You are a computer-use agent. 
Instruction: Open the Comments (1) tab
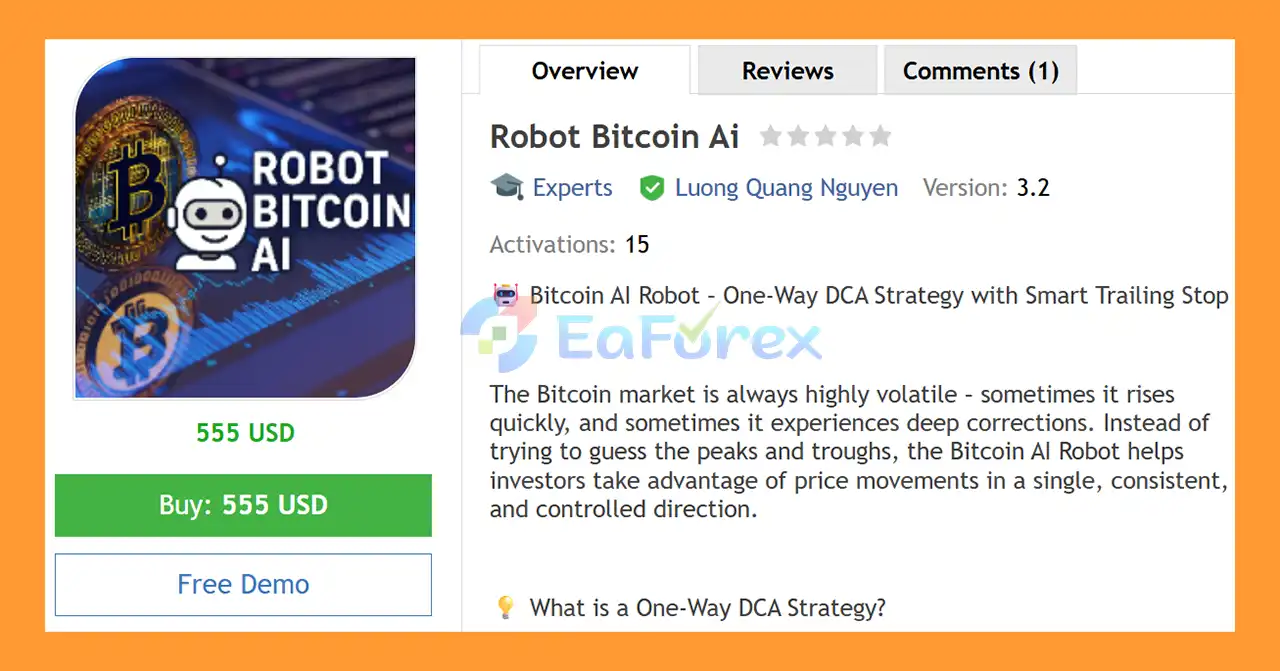coord(980,70)
